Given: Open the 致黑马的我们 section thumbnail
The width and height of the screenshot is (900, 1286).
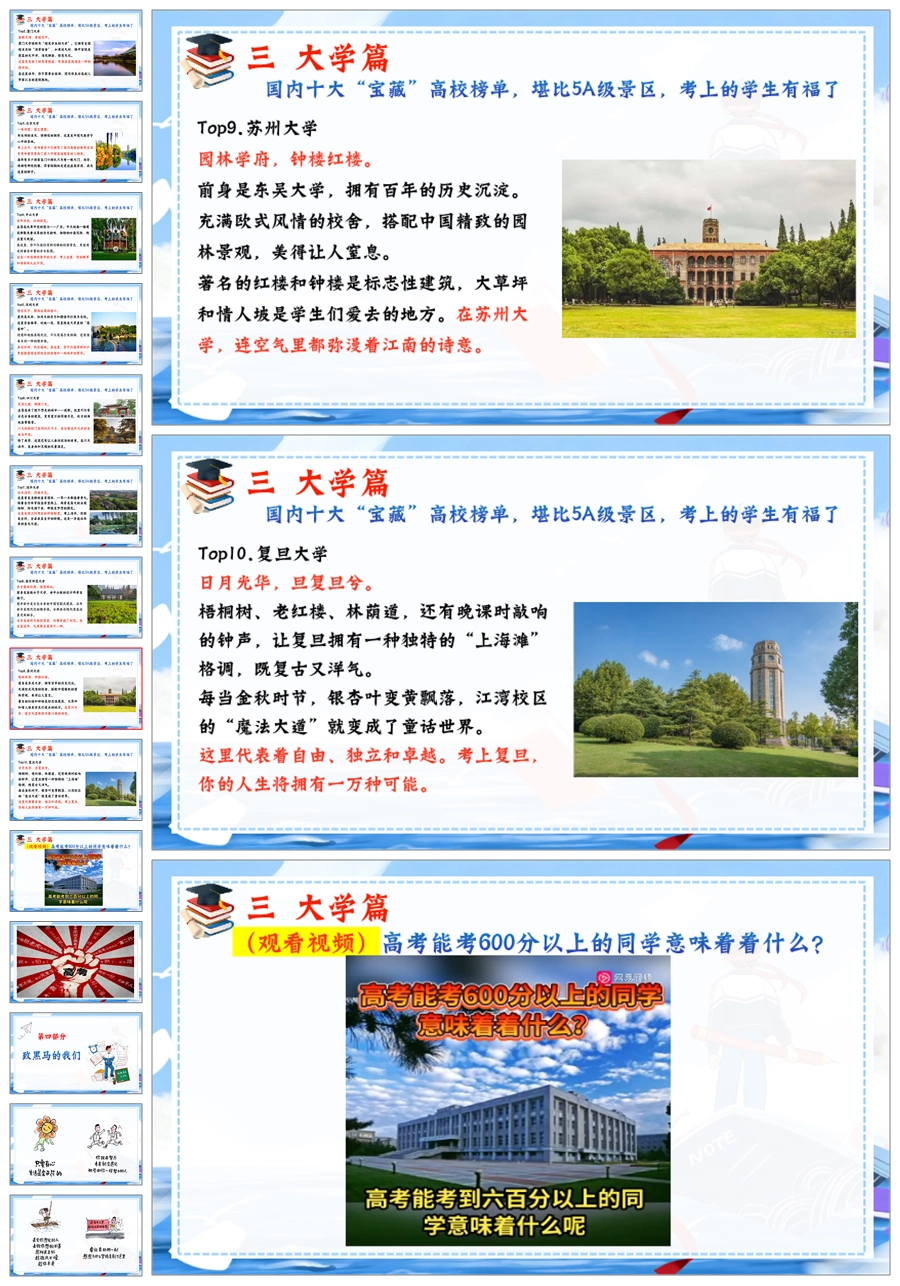Looking at the screenshot, I should coord(76,1053).
